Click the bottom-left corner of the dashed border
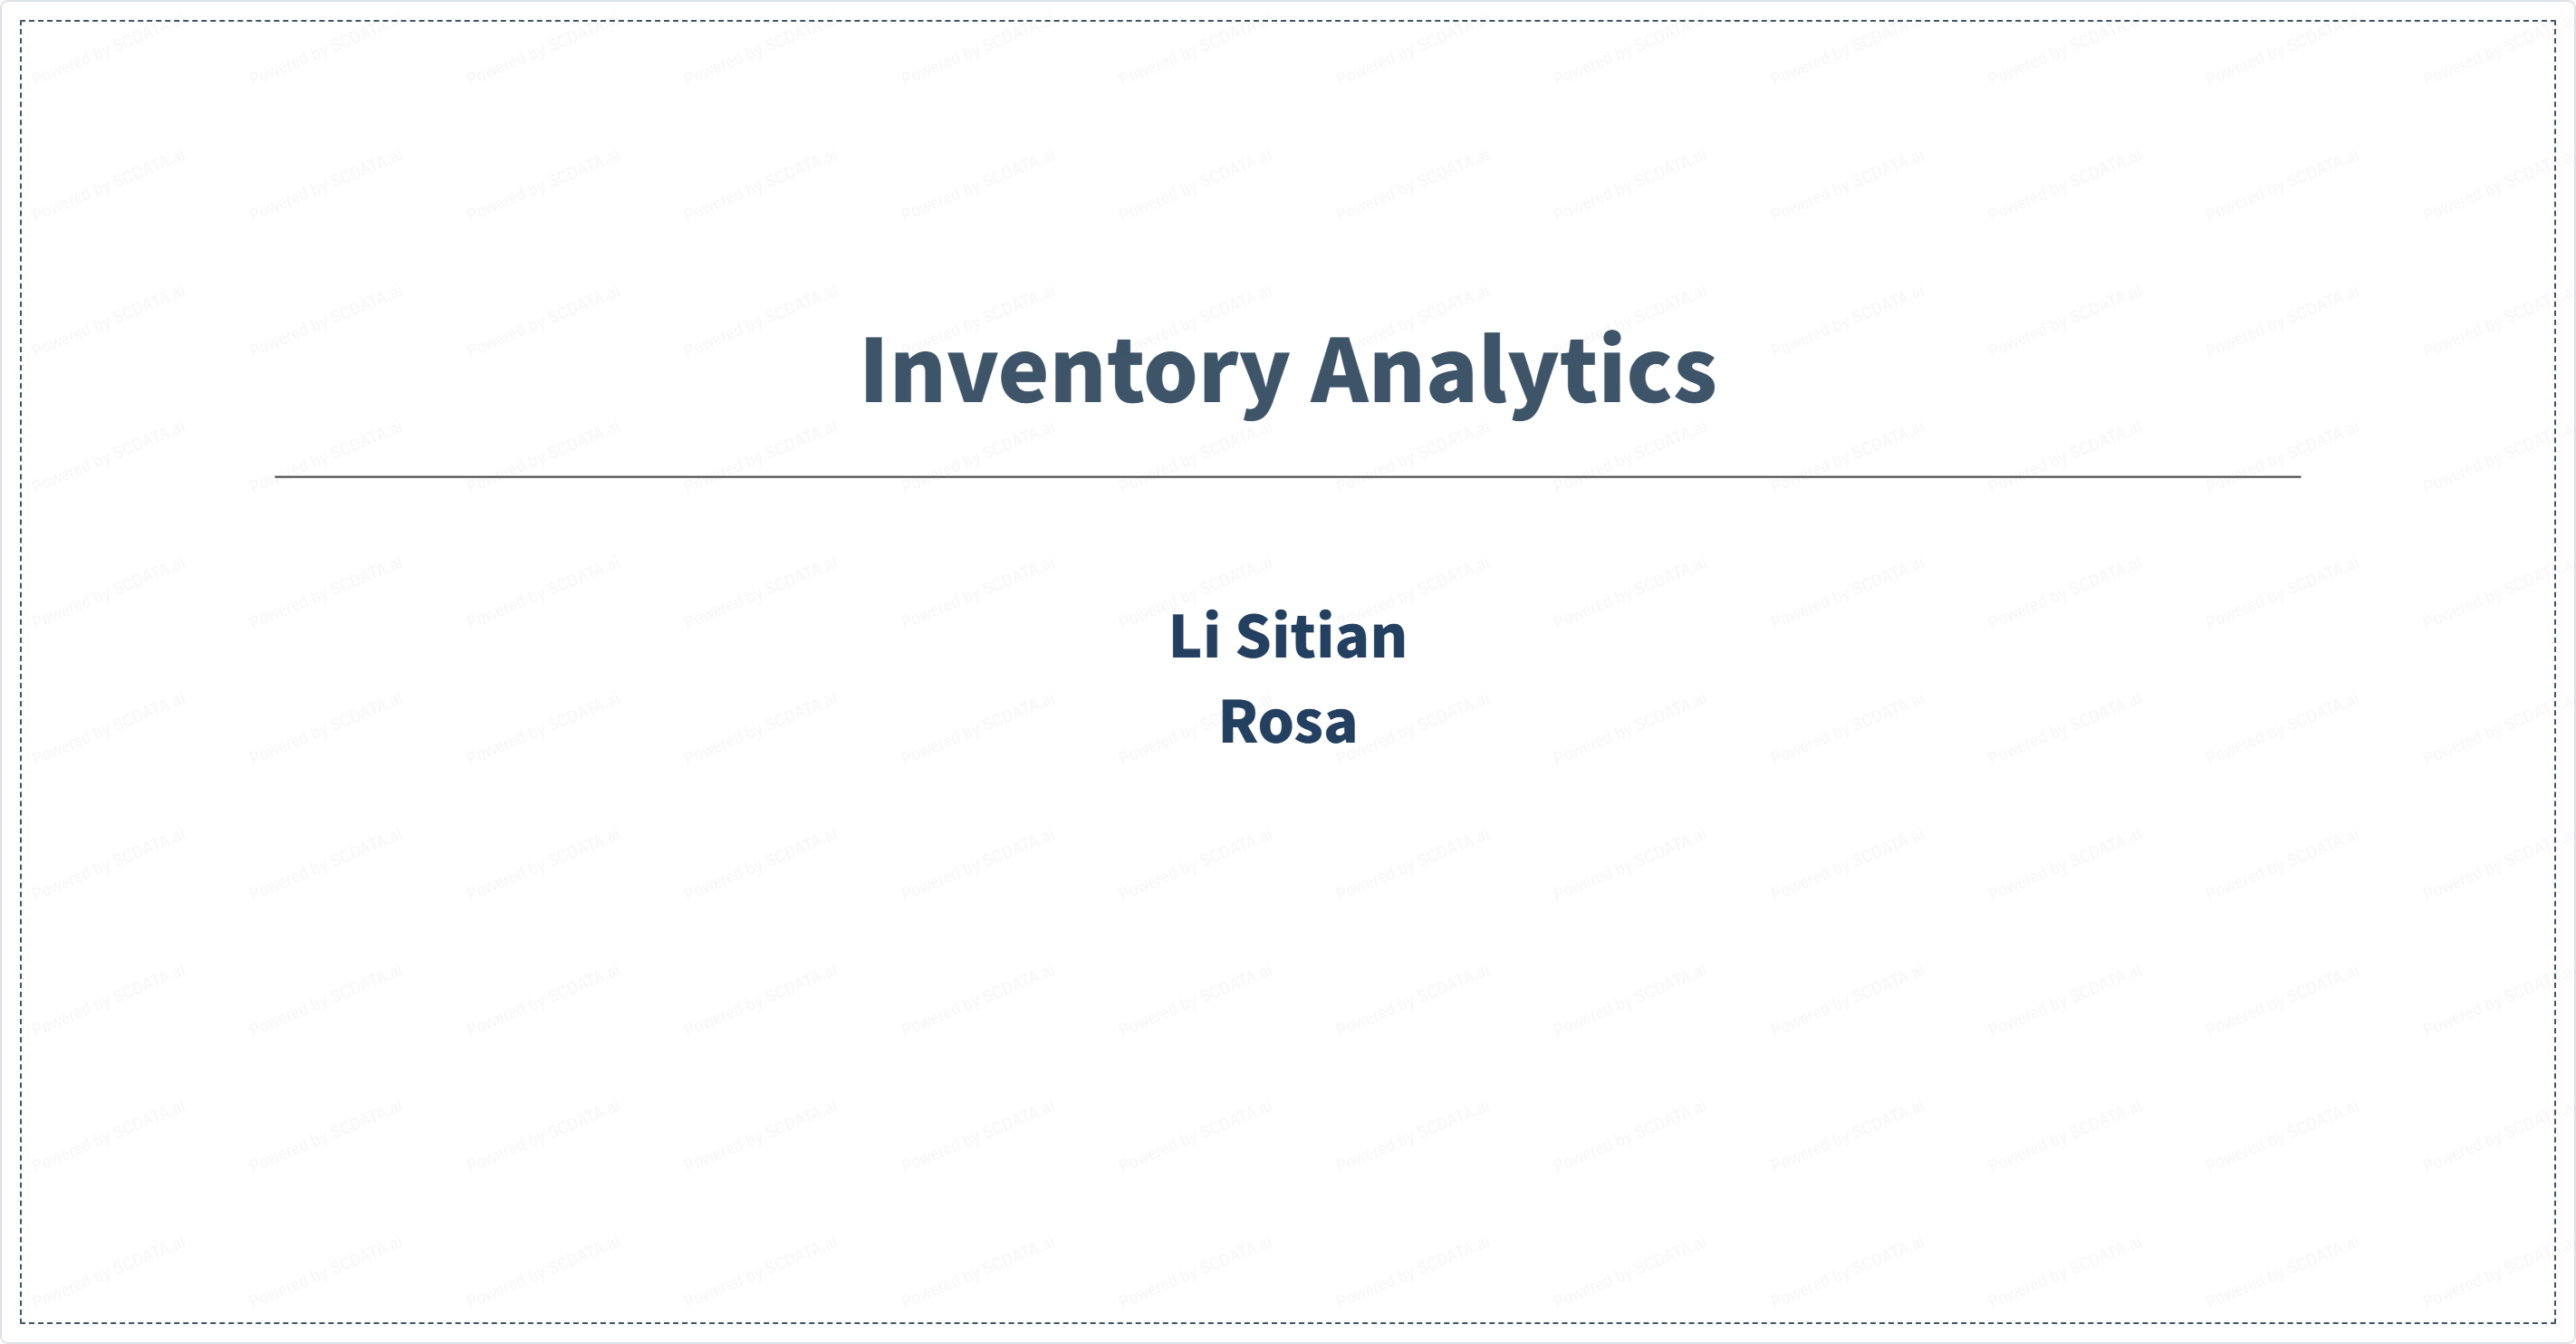2576x1344 pixels. coord(21,1323)
